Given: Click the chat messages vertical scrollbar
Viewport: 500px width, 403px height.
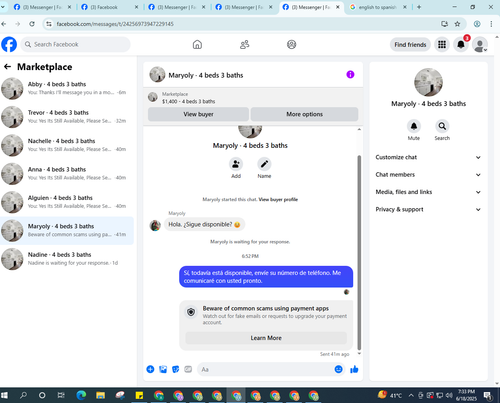Looking at the screenshot, I should click(359, 252).
